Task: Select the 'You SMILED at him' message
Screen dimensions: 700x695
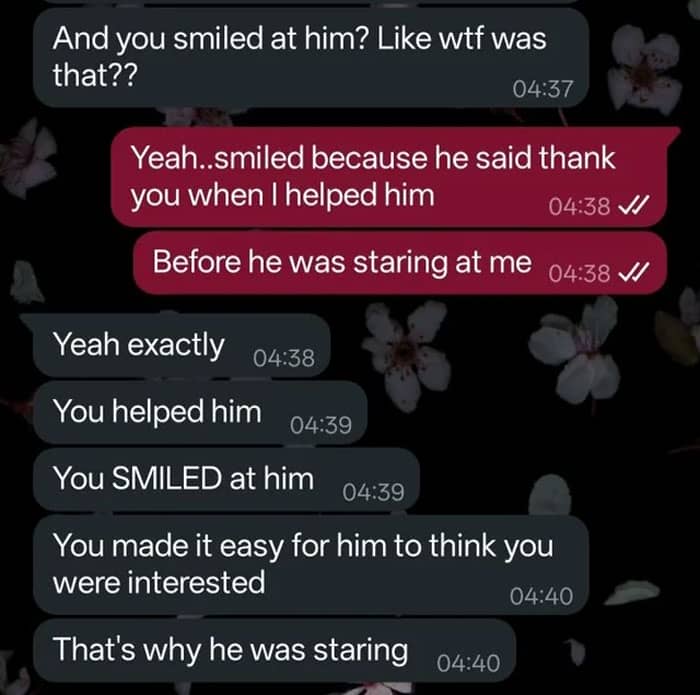Action: coord(226,479)
